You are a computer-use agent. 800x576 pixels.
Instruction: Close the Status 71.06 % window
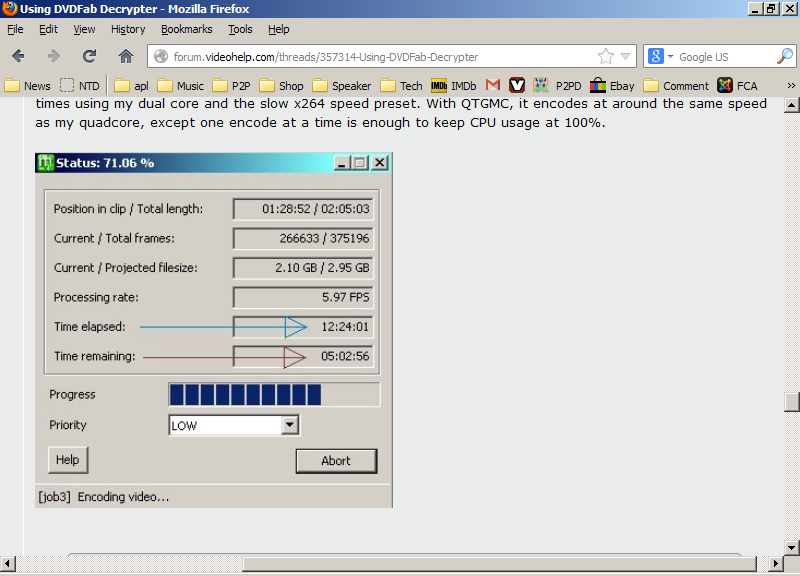tap(380, 163)
